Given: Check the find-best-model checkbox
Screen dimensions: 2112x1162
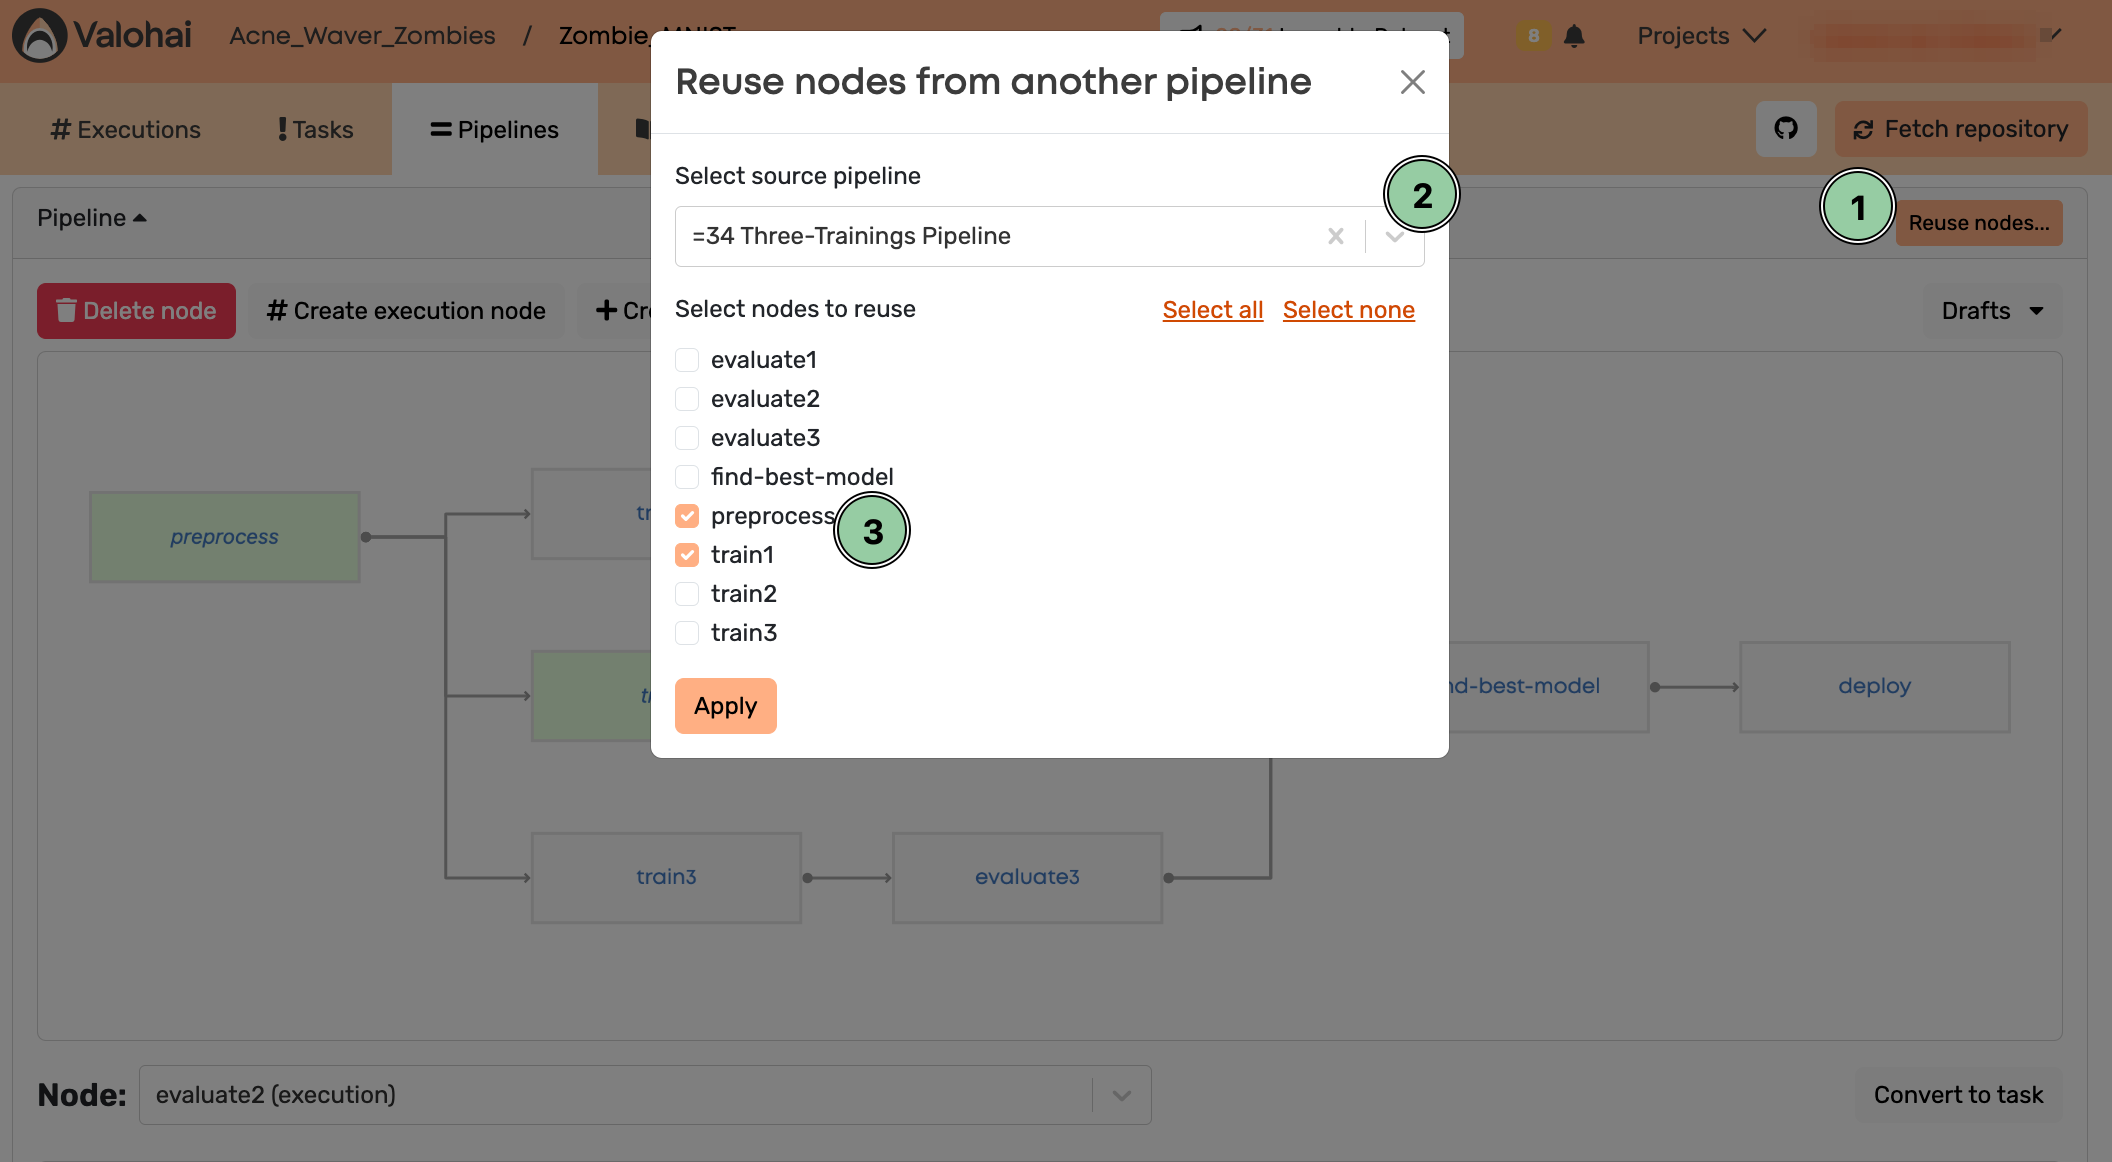Looking at the screenshot, I should (687, 477).
